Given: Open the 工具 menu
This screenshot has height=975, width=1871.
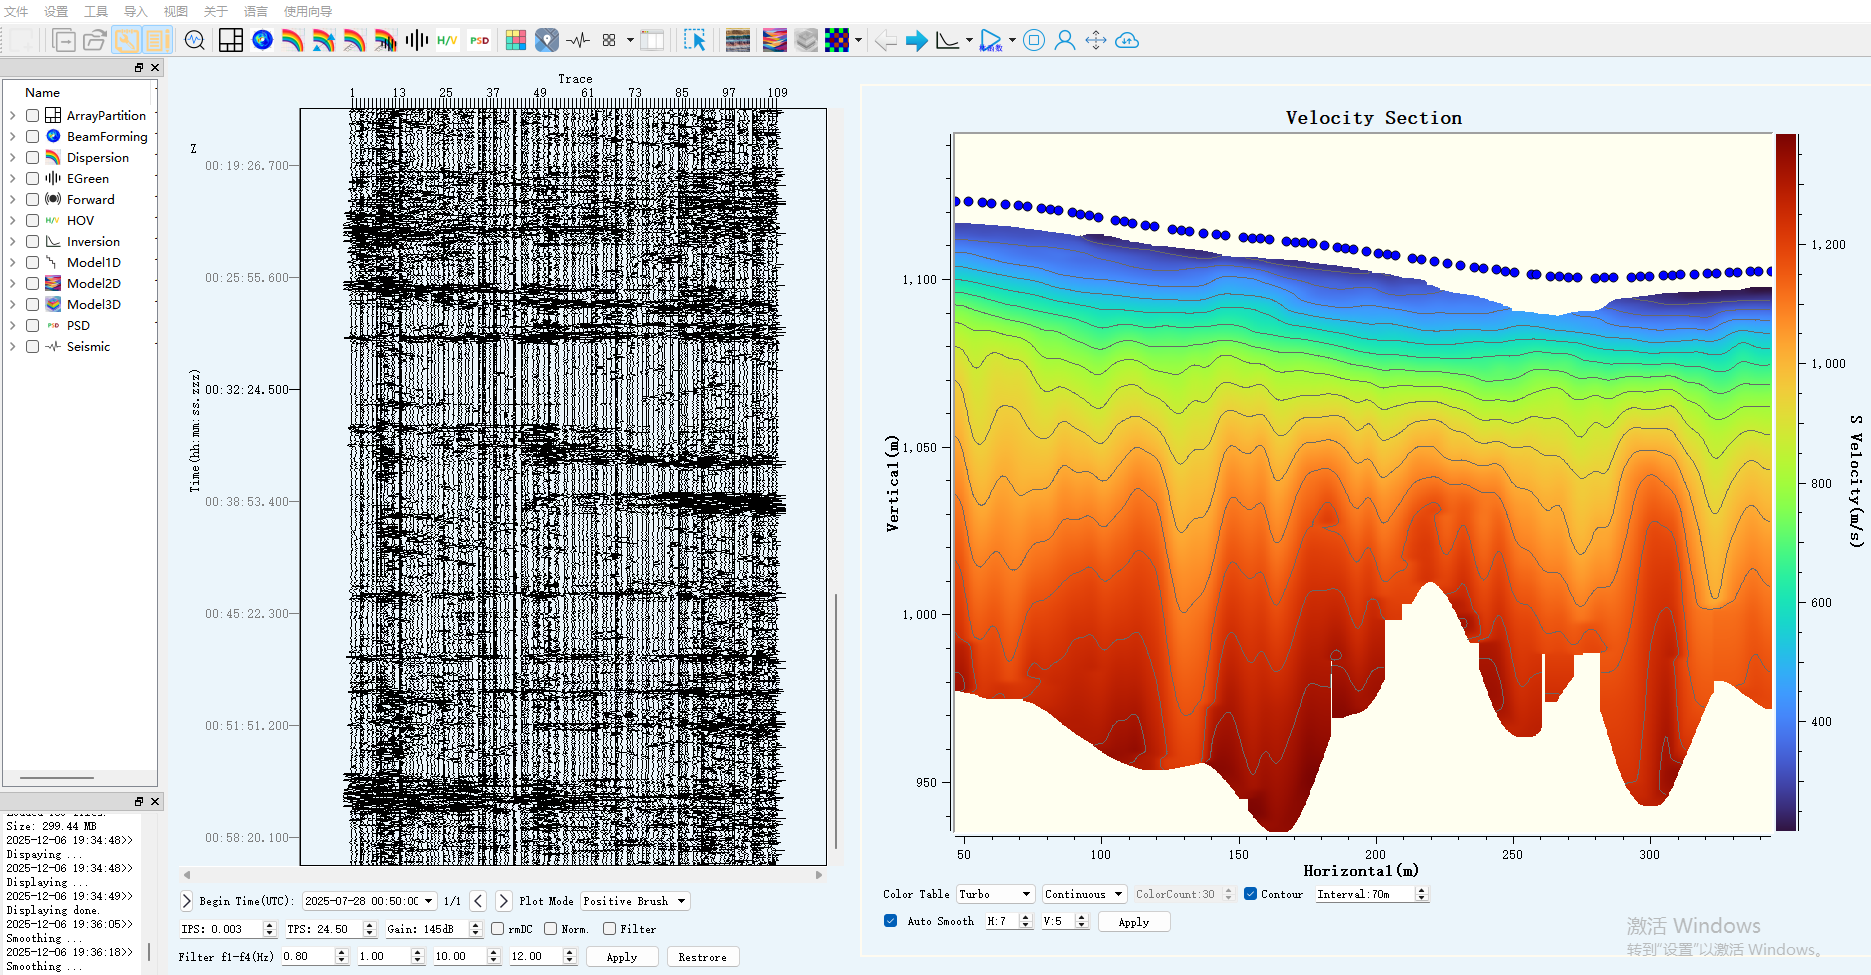Looking at the screenshot, I should 95,11.
